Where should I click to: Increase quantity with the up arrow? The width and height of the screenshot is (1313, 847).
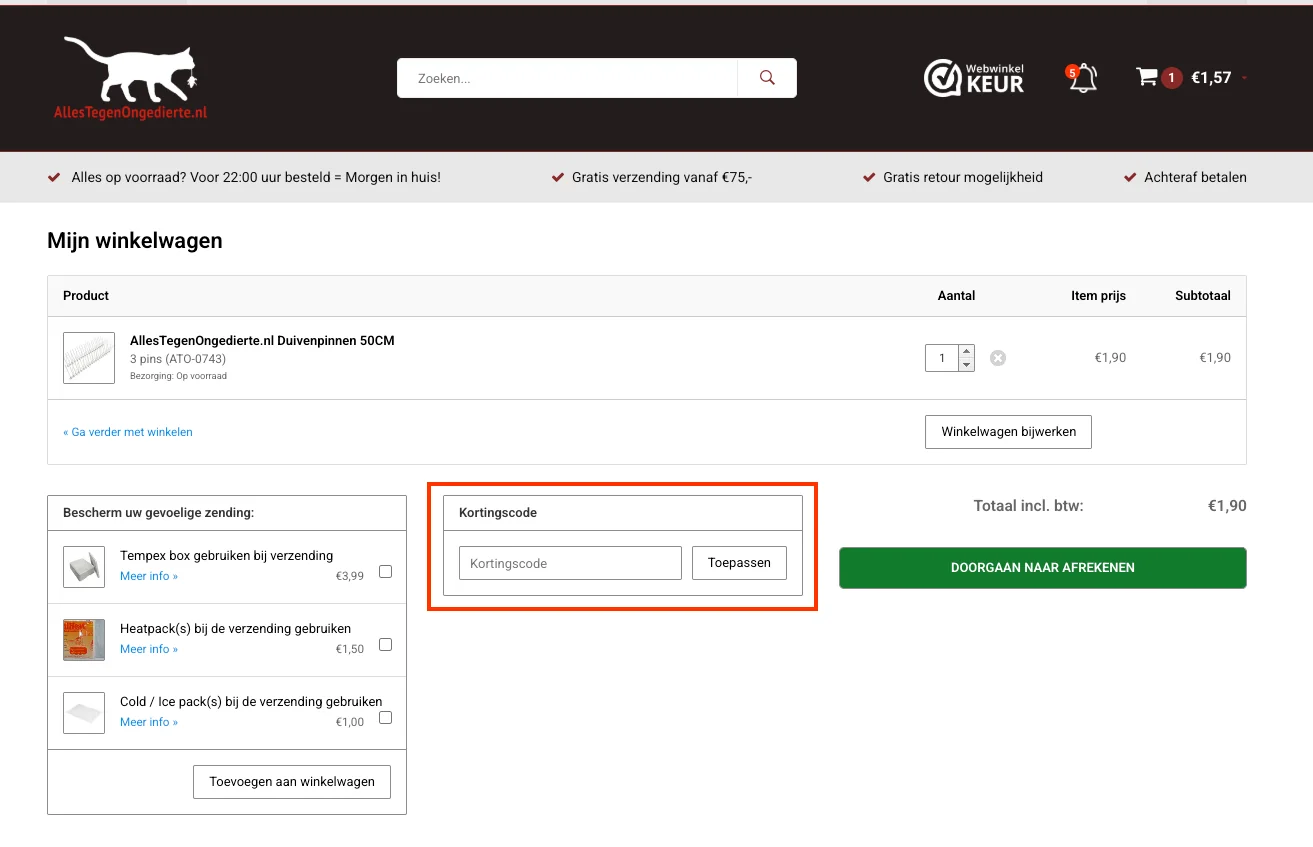point(966,351)
